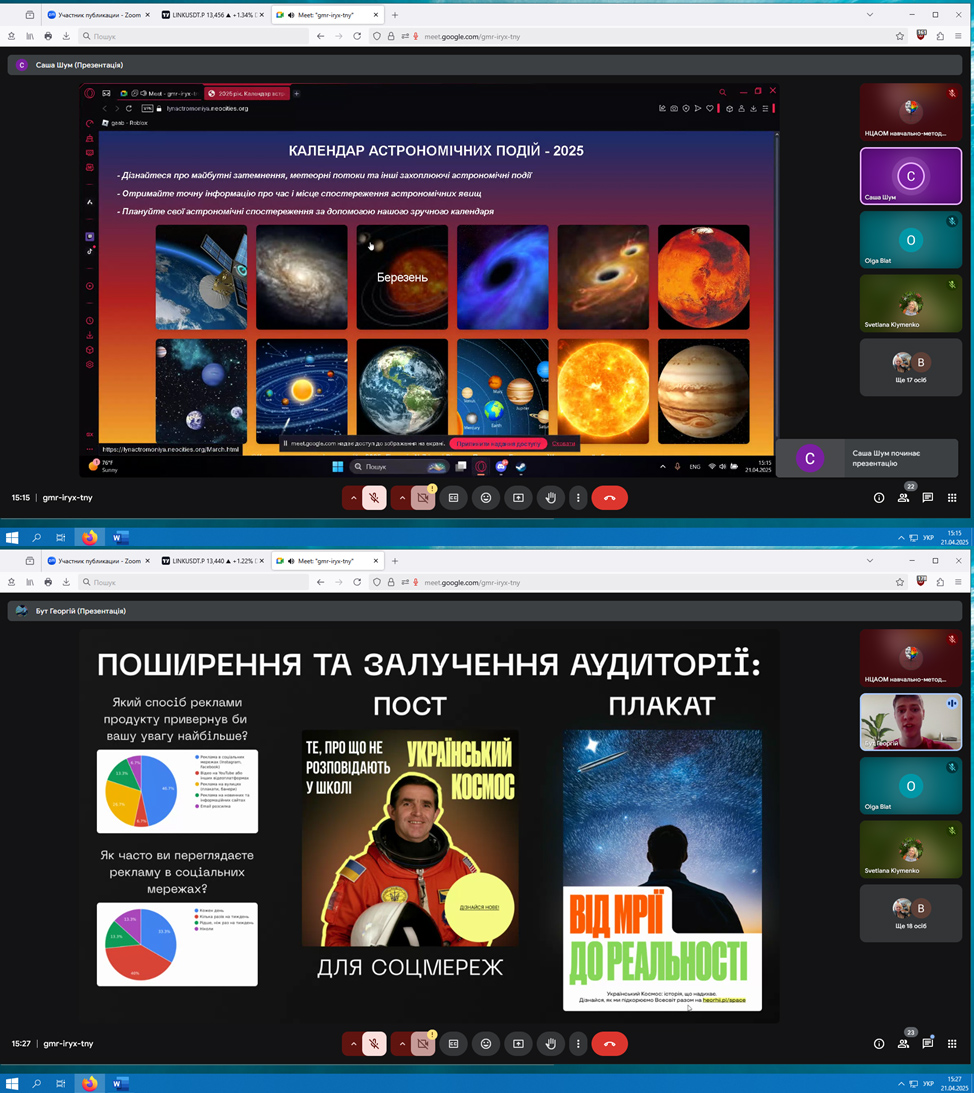Click the Пошук search field in the 15:15 window

click(x=194, y=36)
